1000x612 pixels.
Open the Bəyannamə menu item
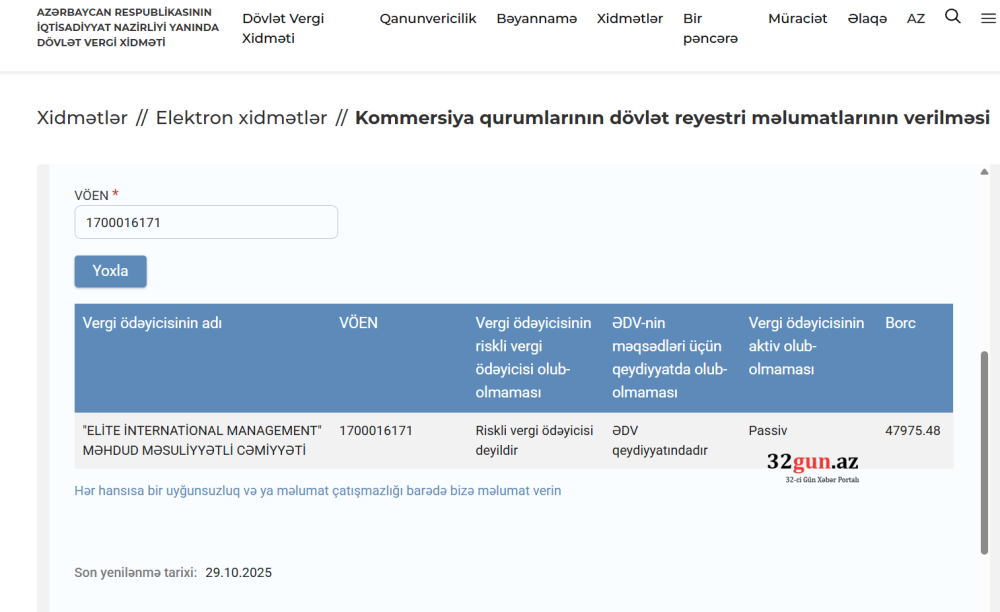pos(536,18)
